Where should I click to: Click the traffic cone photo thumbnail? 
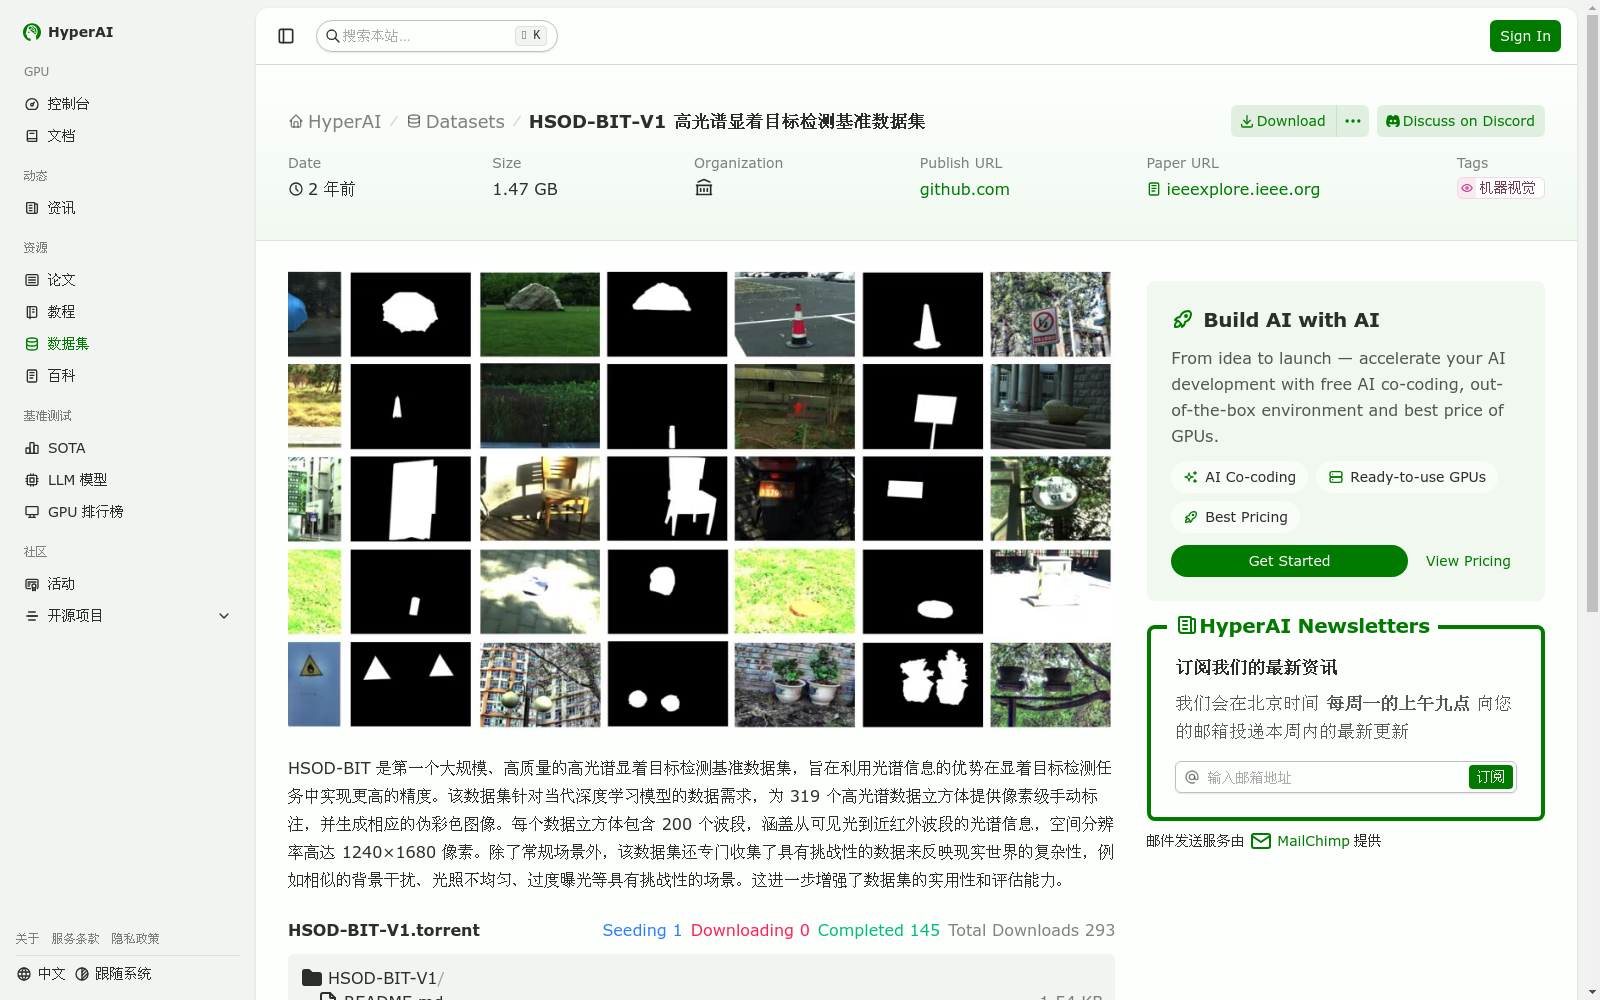coord(795,314)
